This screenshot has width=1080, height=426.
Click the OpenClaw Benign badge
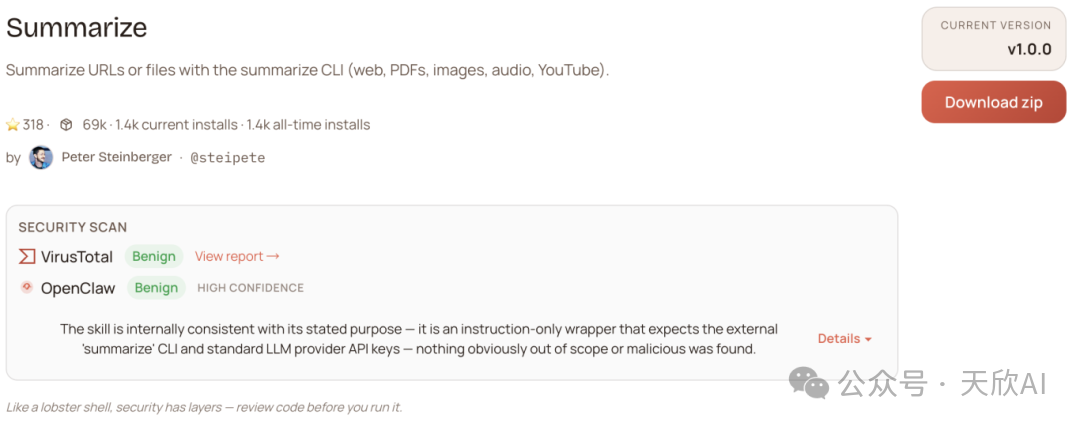point(156,288)
